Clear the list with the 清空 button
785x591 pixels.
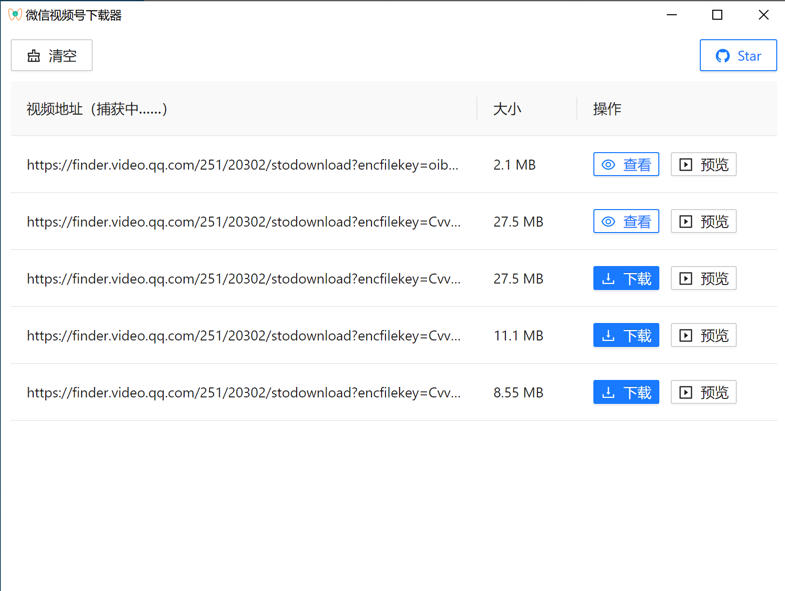coord(52,55)
